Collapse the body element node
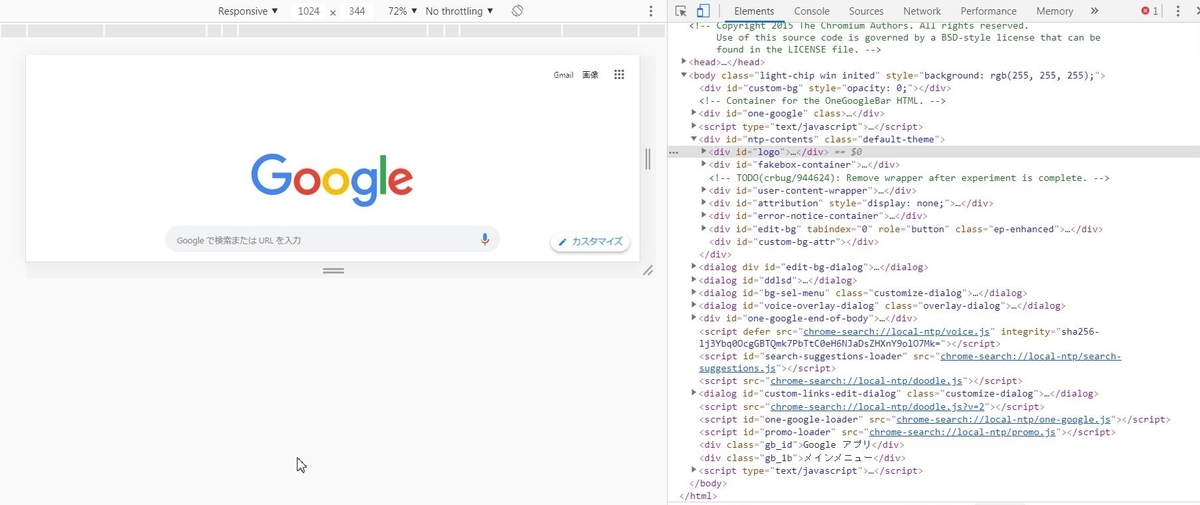The height and width of the screenshot is (505, 1200). pyautogui.click(x=684, y=75)
